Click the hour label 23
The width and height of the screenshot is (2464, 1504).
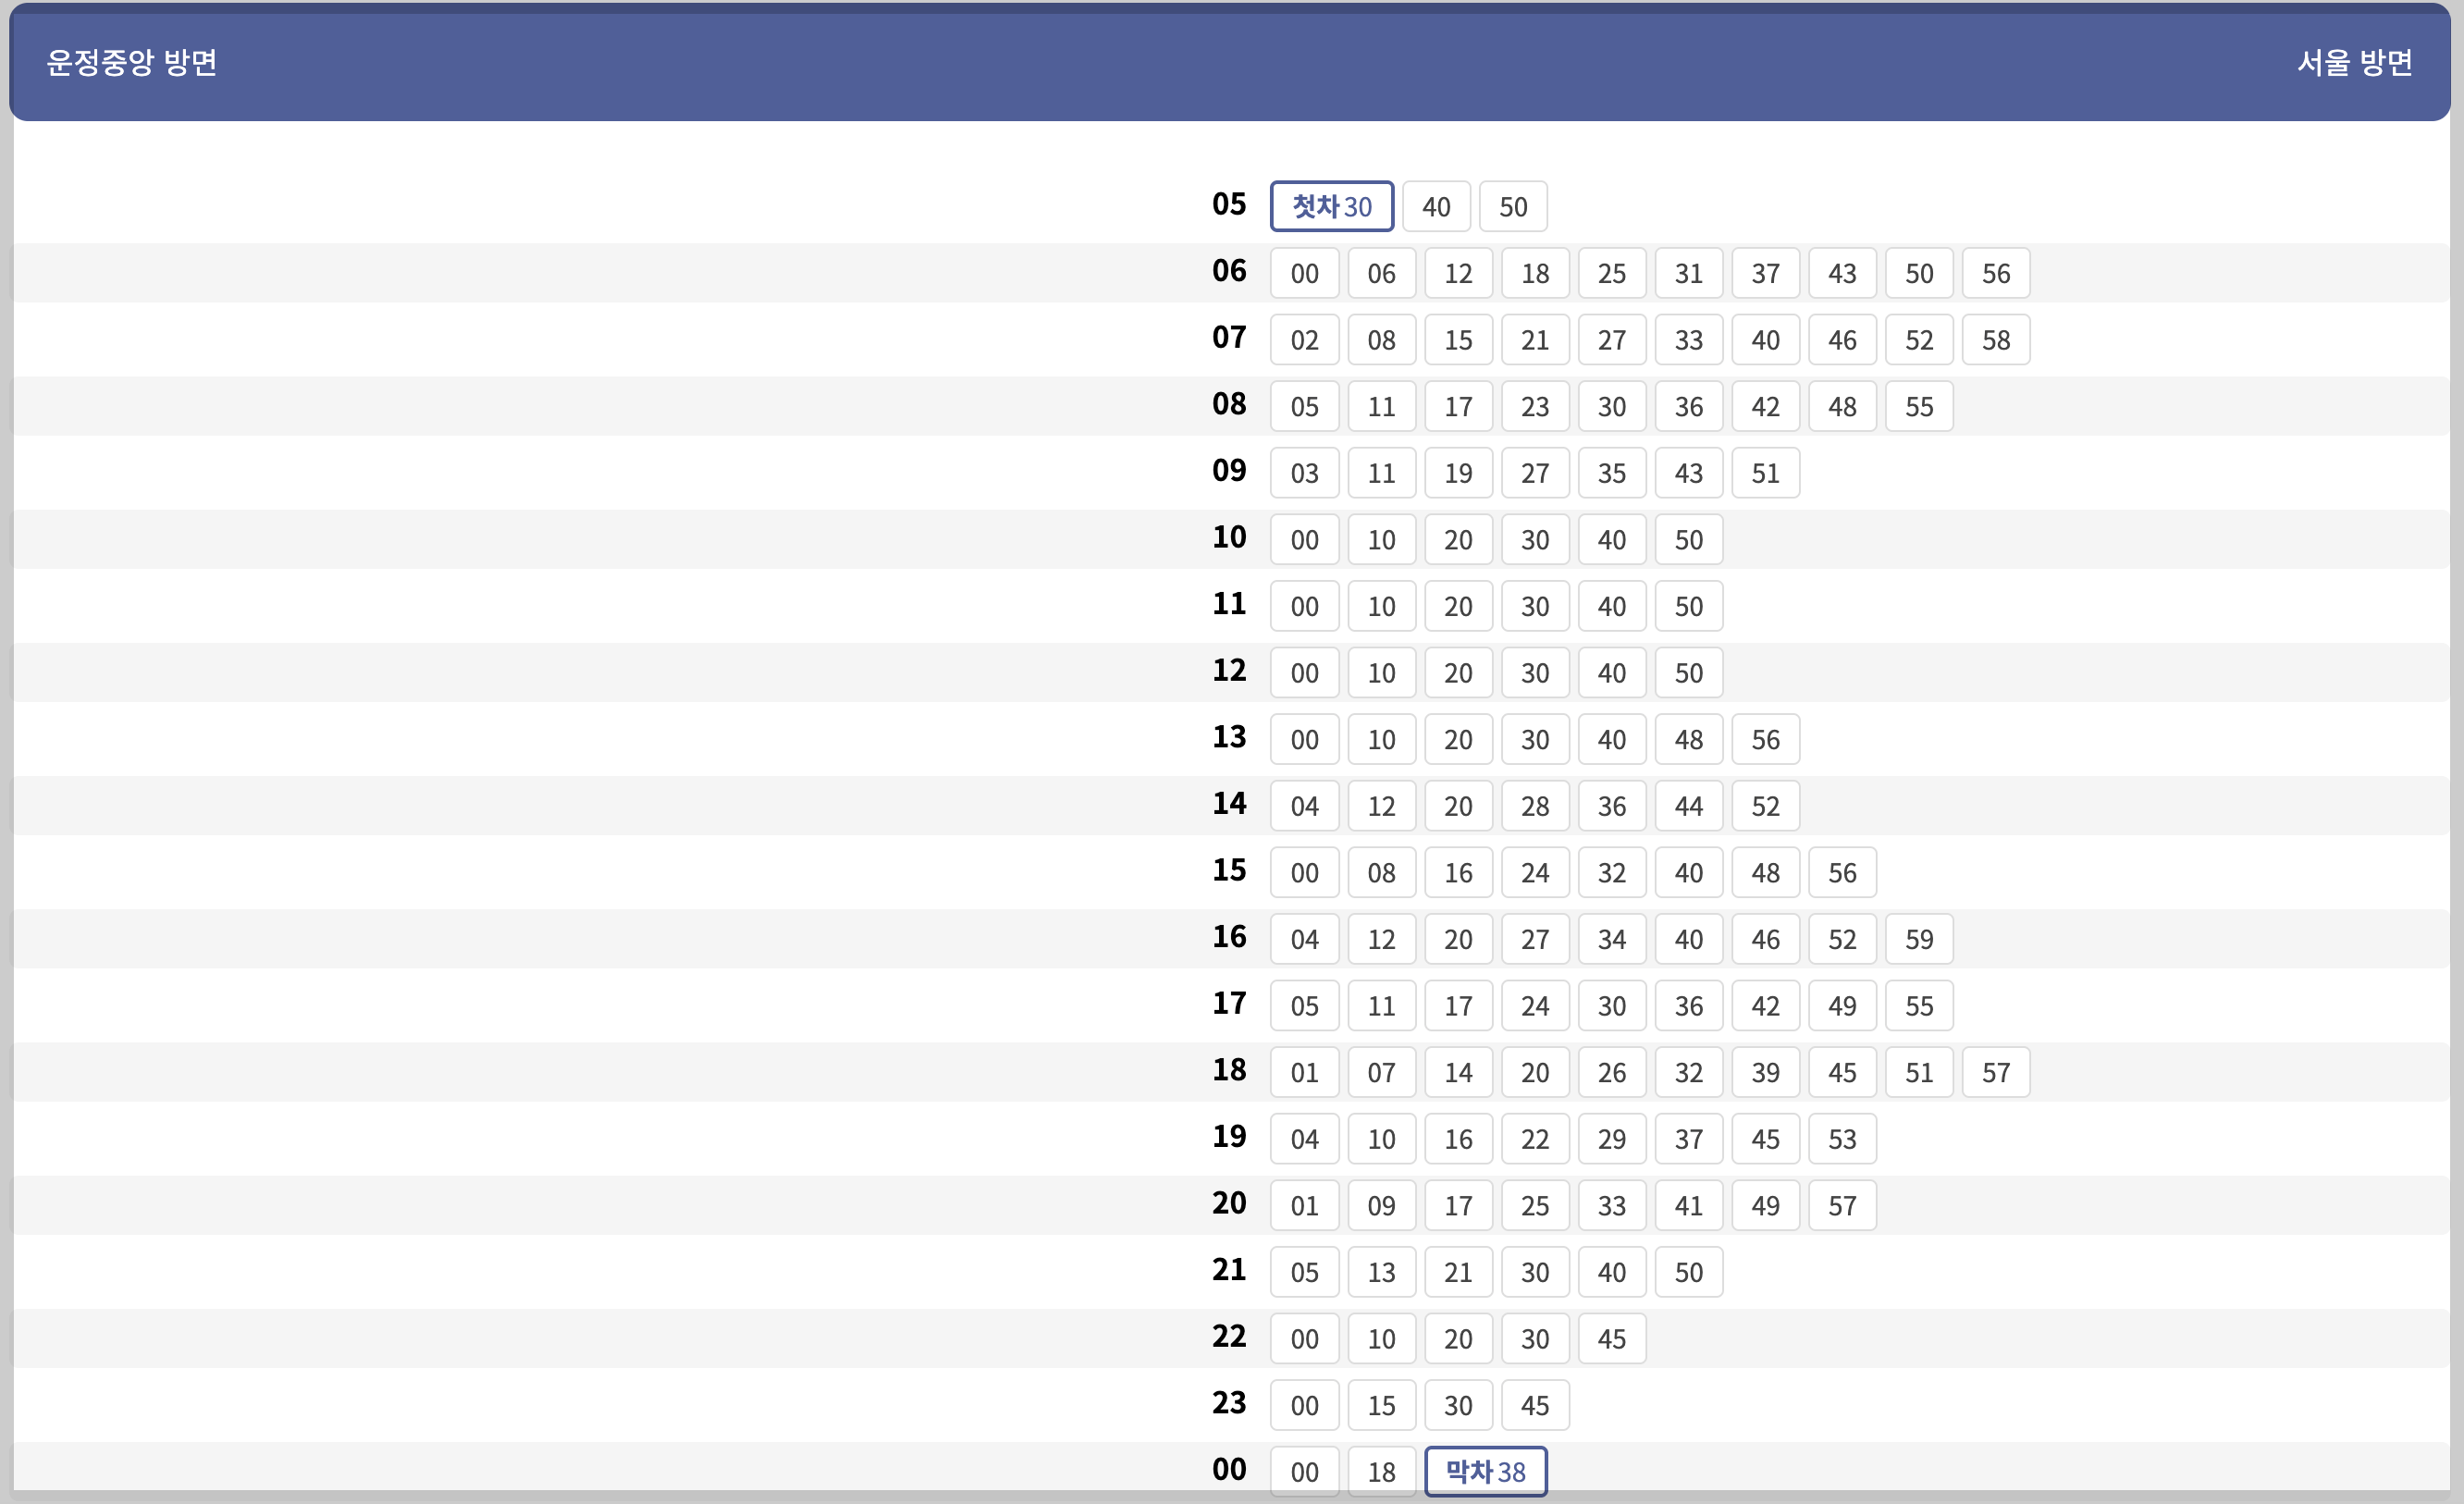pos(1229,1403)
